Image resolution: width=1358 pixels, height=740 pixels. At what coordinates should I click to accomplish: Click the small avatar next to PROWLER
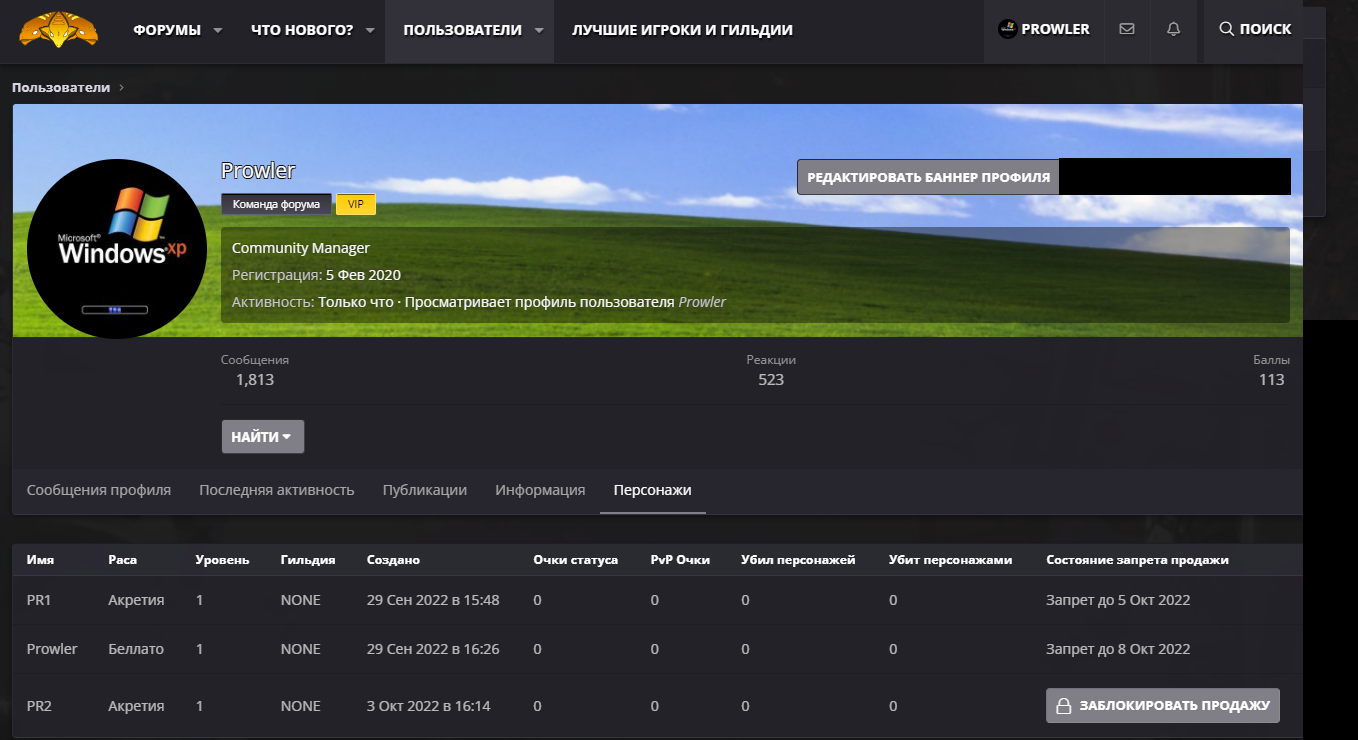[1007, 29]
